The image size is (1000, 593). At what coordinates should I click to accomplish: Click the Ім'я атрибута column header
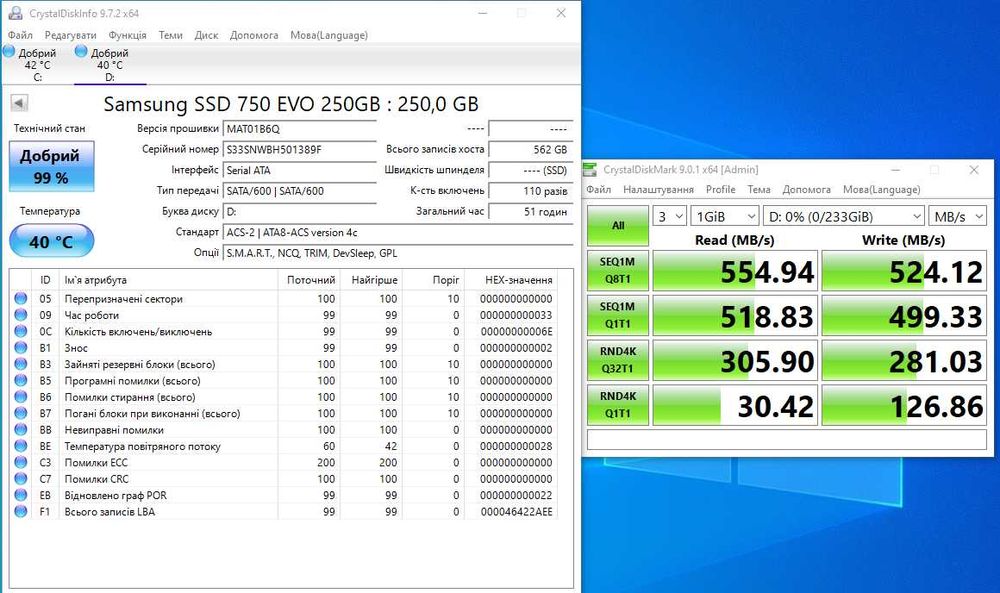tap(168, 280)
